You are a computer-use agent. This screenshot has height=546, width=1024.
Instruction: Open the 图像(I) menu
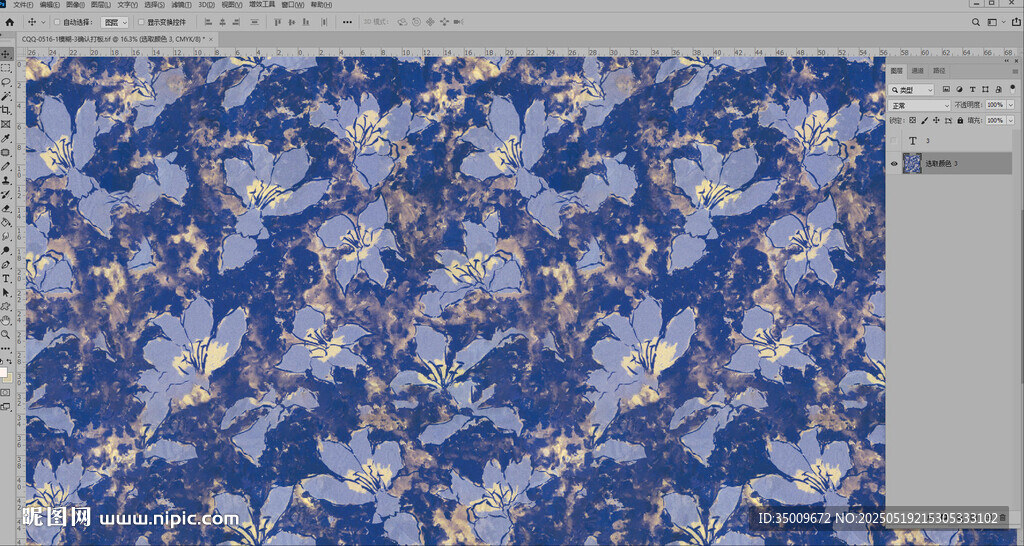[x=76, y=5]
